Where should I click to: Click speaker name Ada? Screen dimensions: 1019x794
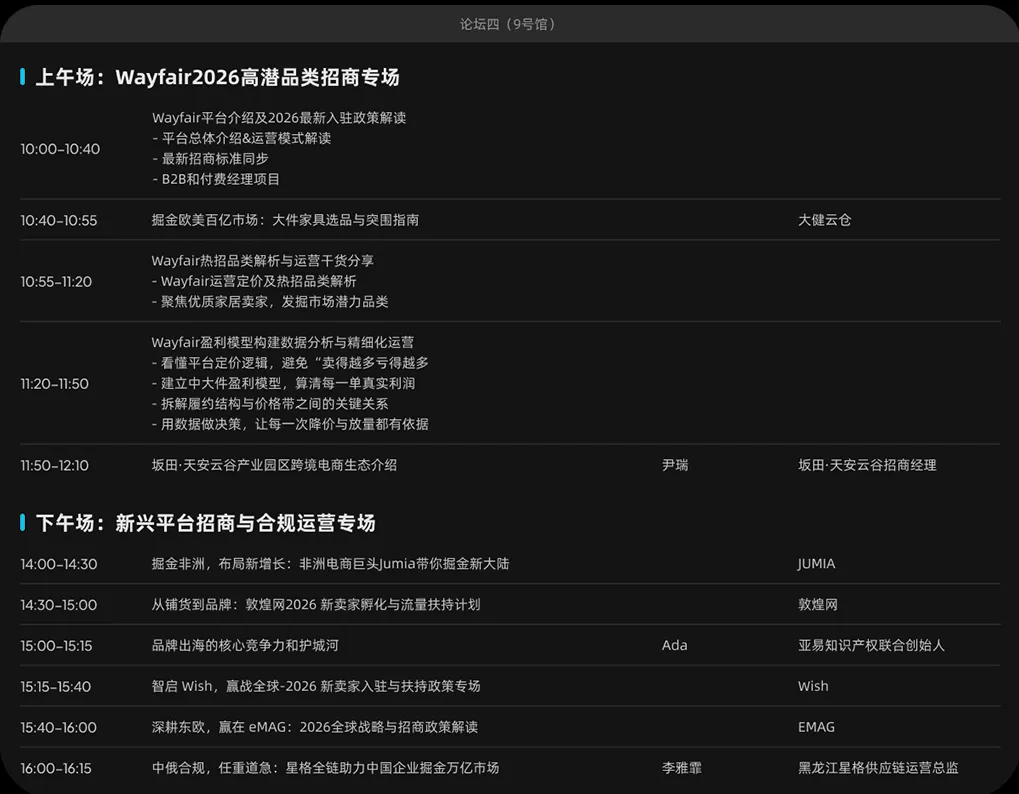(x=675, y=646)
